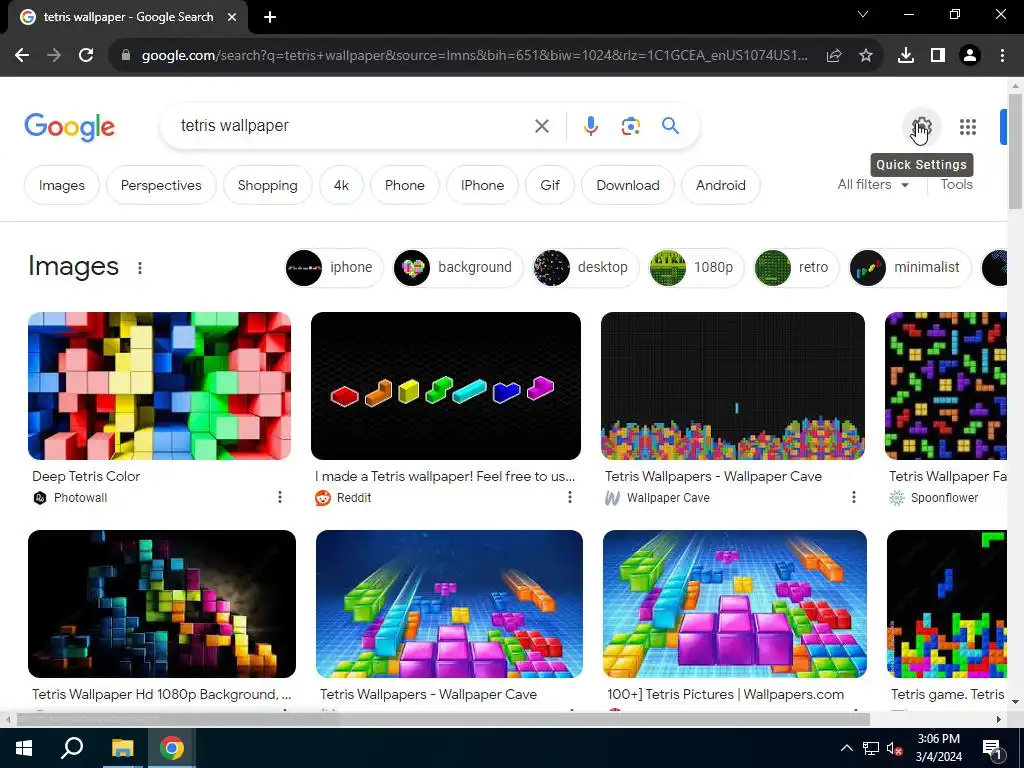Open more options for Photowall result
Viewport: 1024px width, 768px height.
click(280, 497)
